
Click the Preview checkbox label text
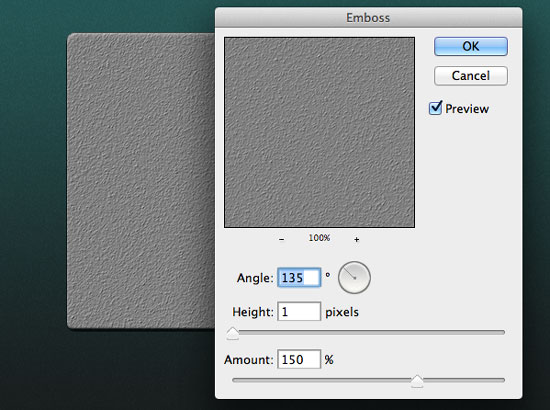point(467,109)
